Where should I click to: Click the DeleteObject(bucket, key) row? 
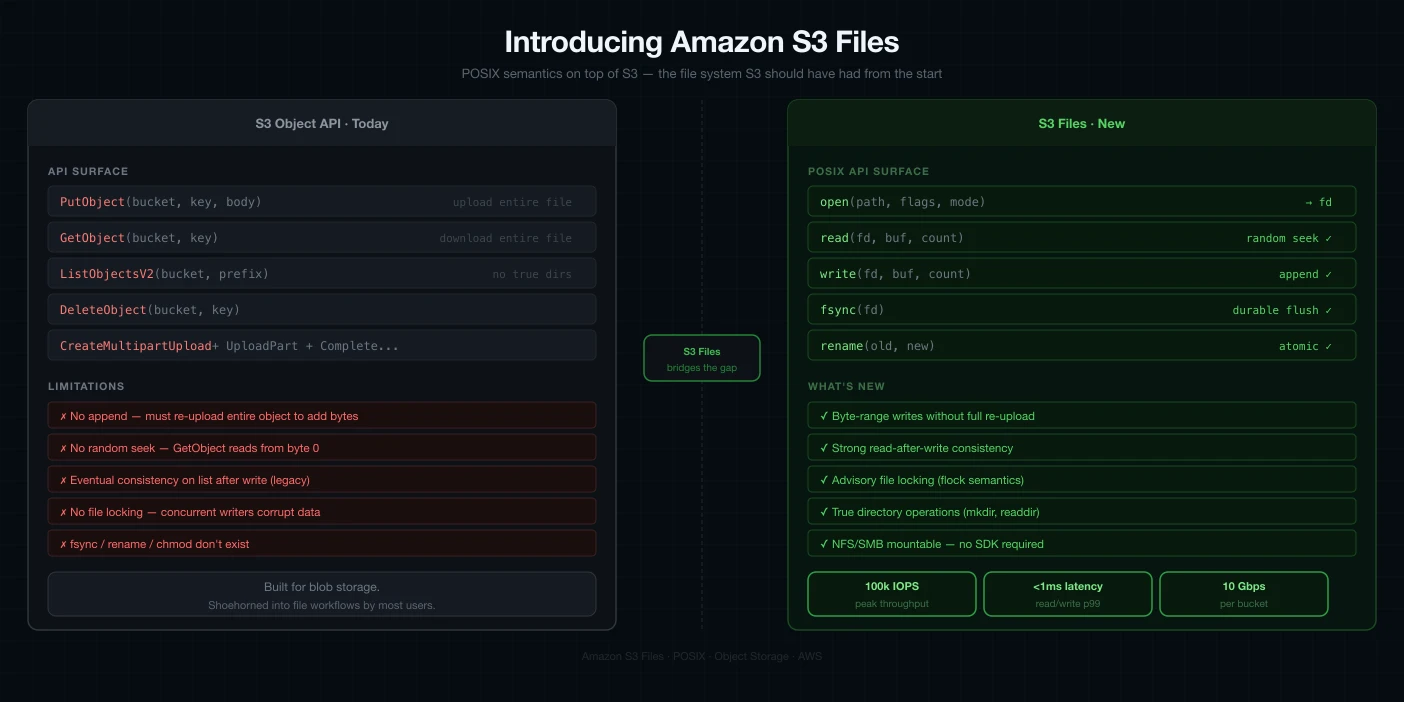tap(322, 310)
